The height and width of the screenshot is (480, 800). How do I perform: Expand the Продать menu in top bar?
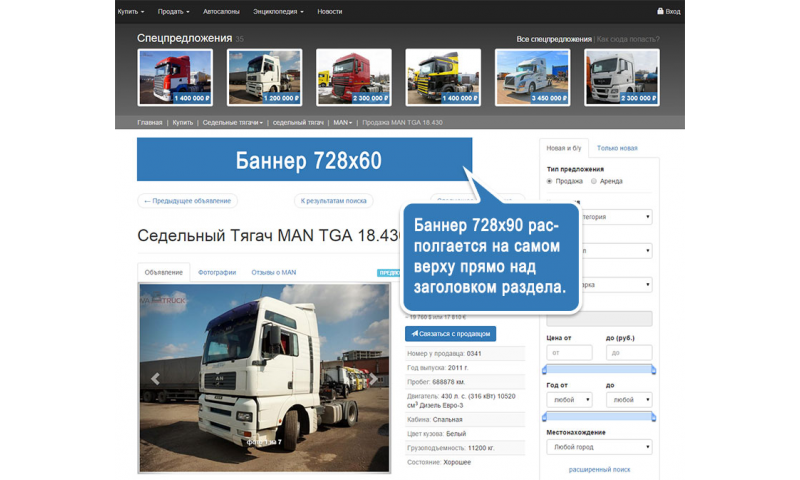tap(173, 11)
